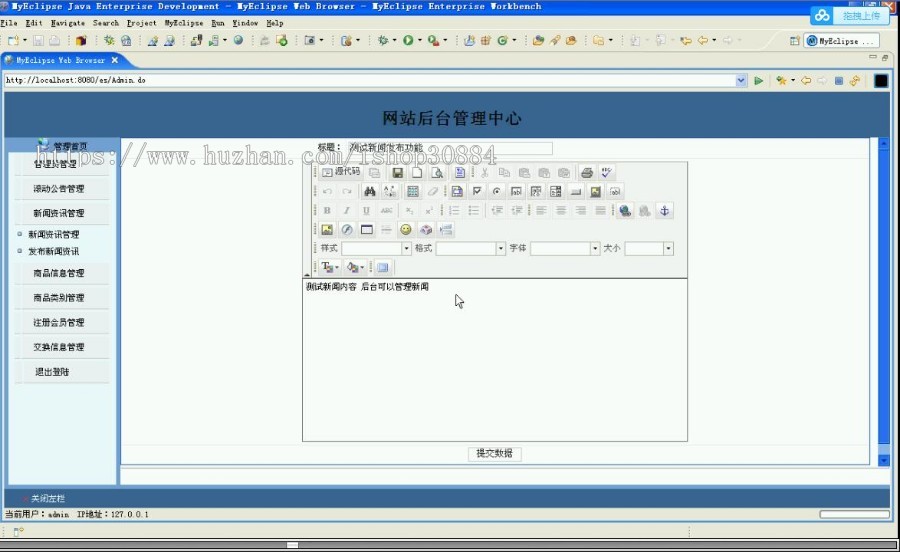Image resolution: width=900 pixels, height=552 pixels.
Task: Insert a selection list form icon
Action: pos(556,191)
